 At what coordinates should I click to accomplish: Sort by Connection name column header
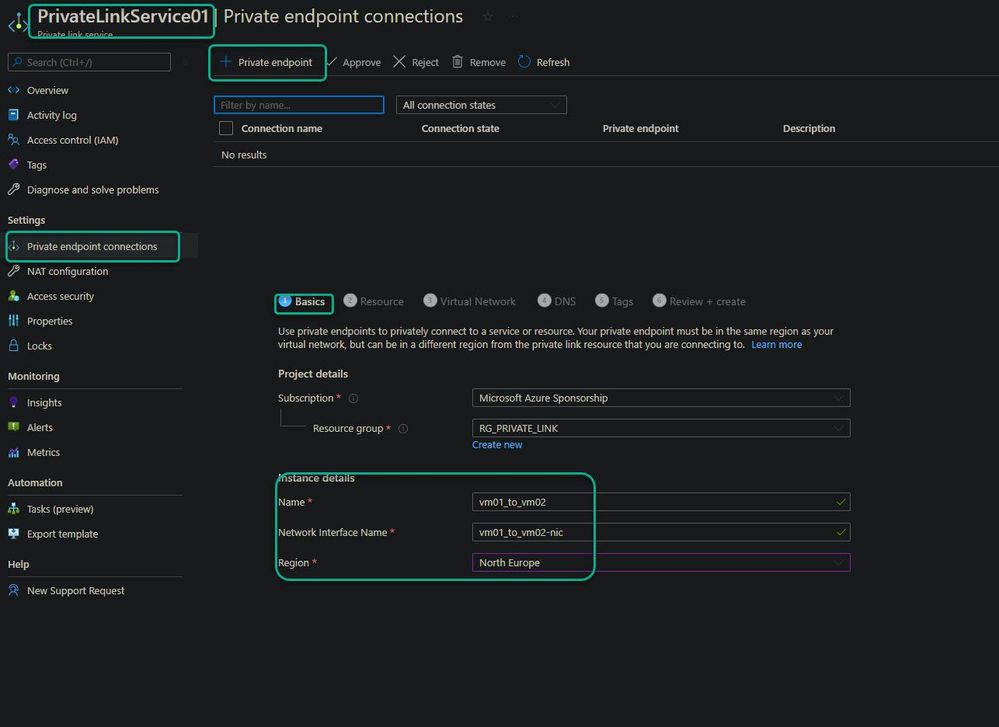tap(282, 128)
